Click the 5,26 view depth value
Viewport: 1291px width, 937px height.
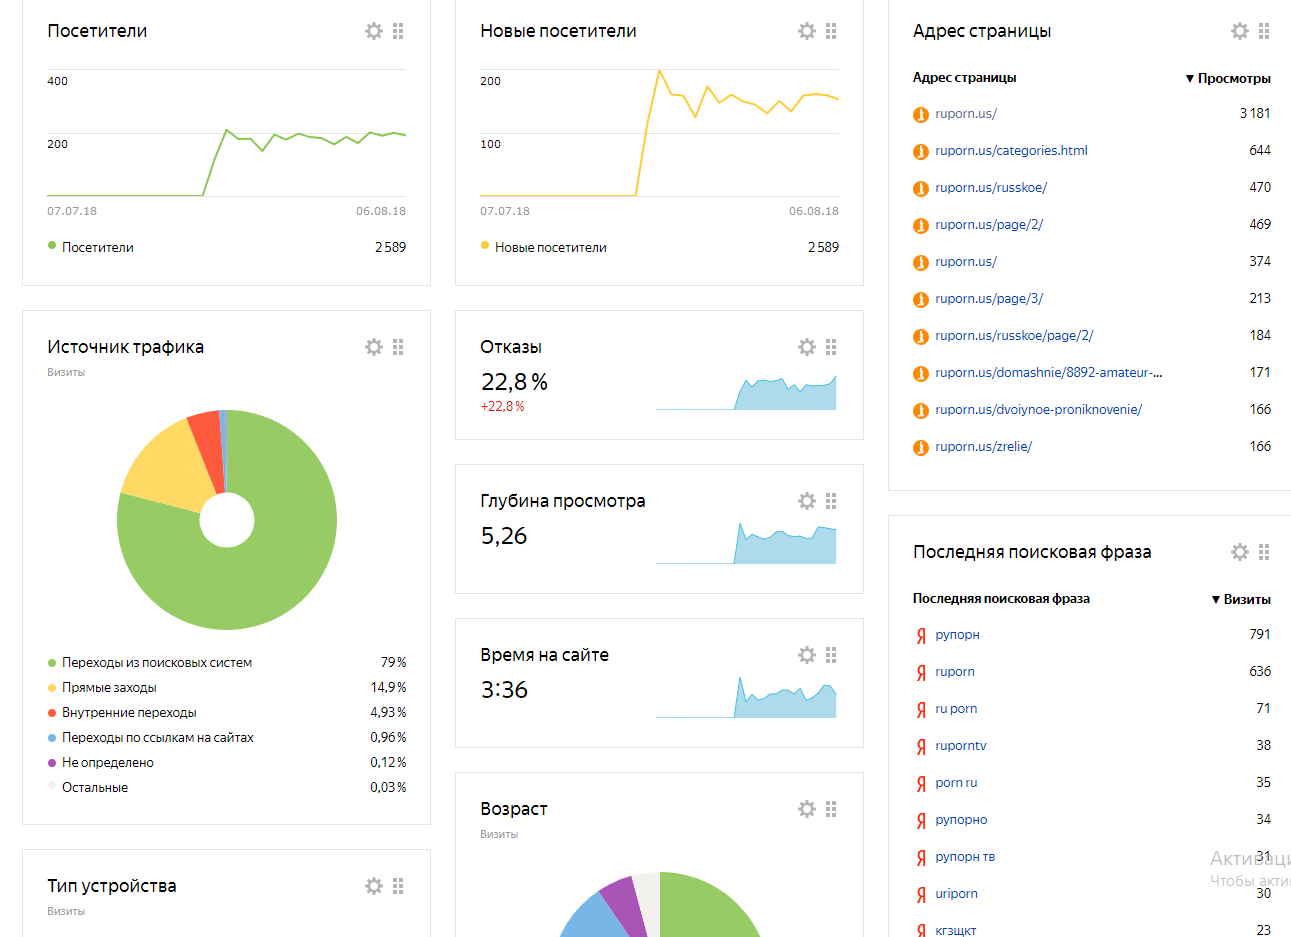pyautogui.click(x=504, y=536)
